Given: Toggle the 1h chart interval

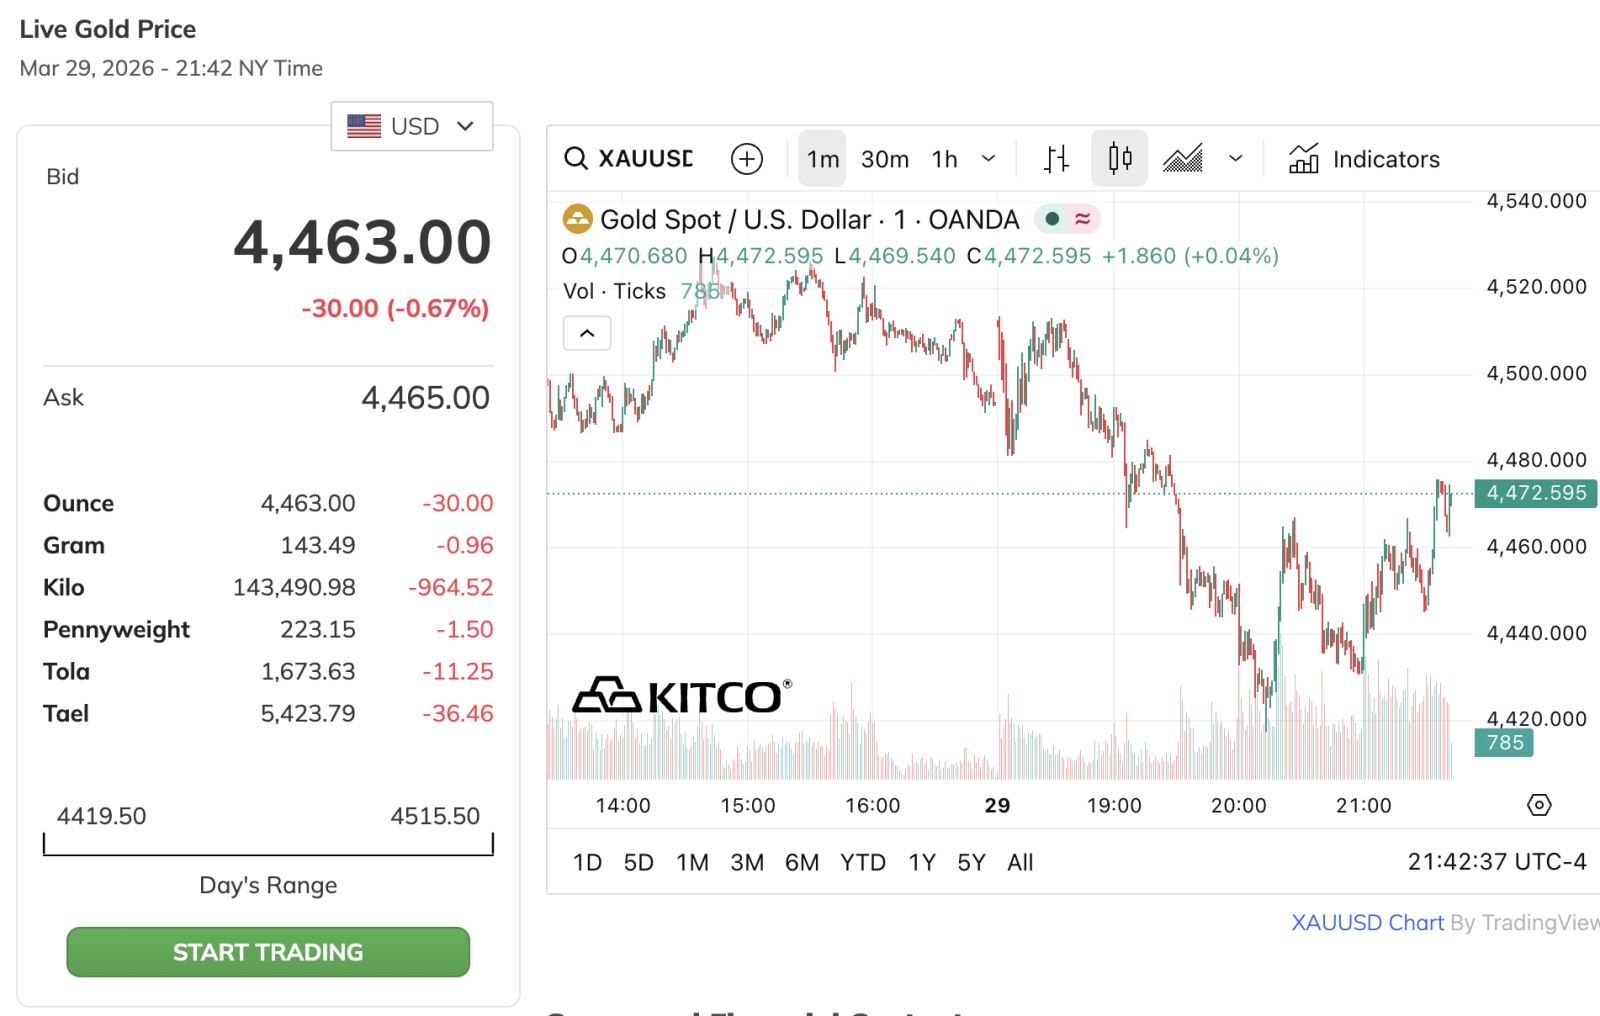Looking at the screenshot, I should 945,159.
